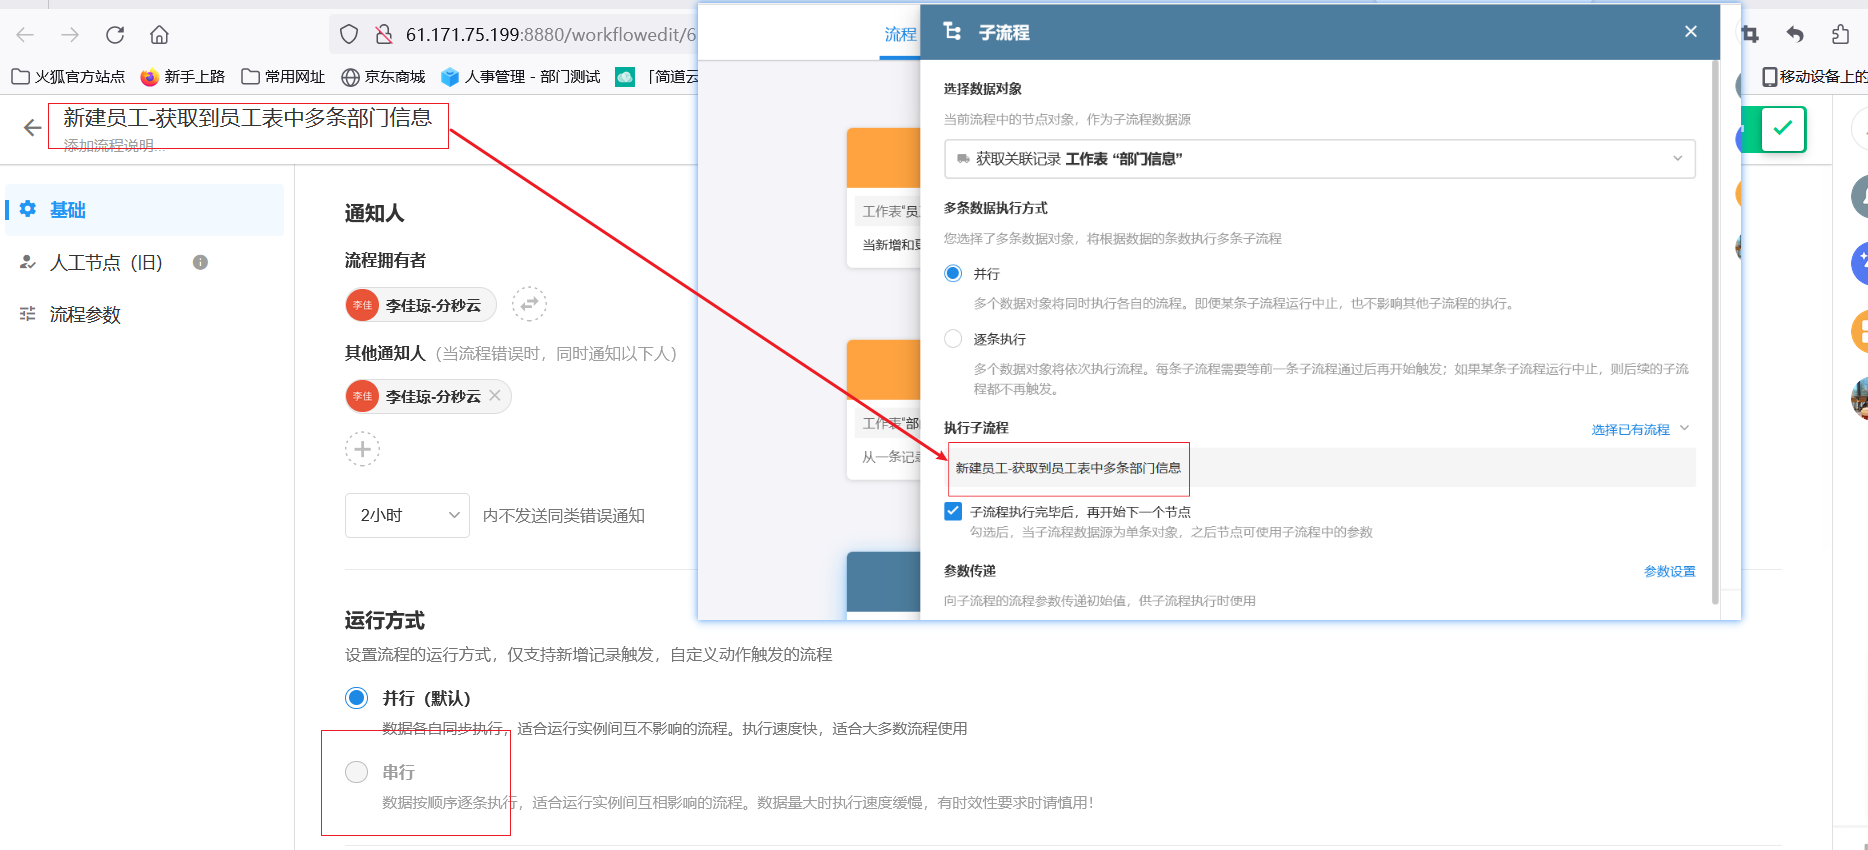Click the green checkmark toggle button
The image size is (1868, 850).
point(1782,129)
